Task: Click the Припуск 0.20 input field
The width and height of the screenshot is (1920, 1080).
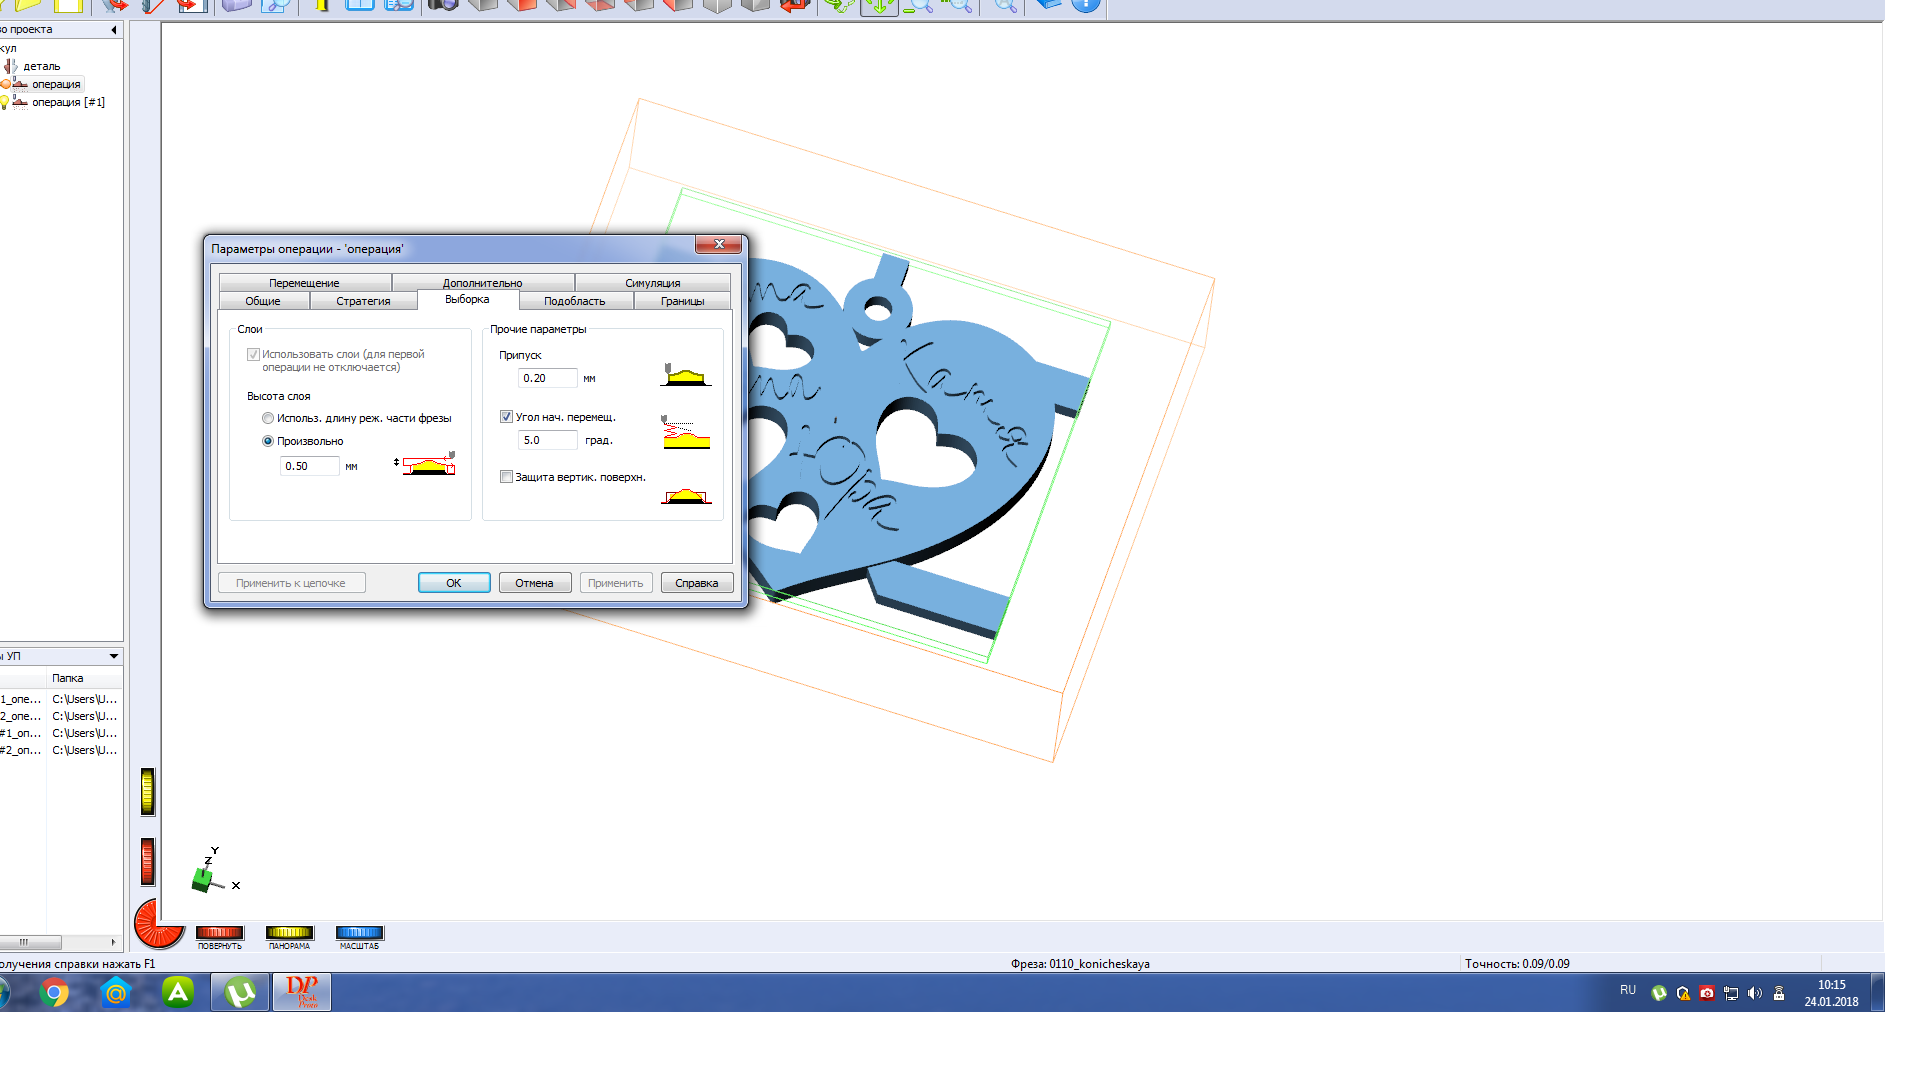Action: pos(547,378)
